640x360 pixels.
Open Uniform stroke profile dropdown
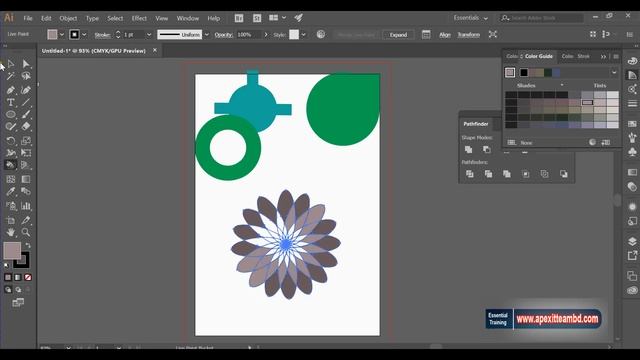[x=207, y=35]
